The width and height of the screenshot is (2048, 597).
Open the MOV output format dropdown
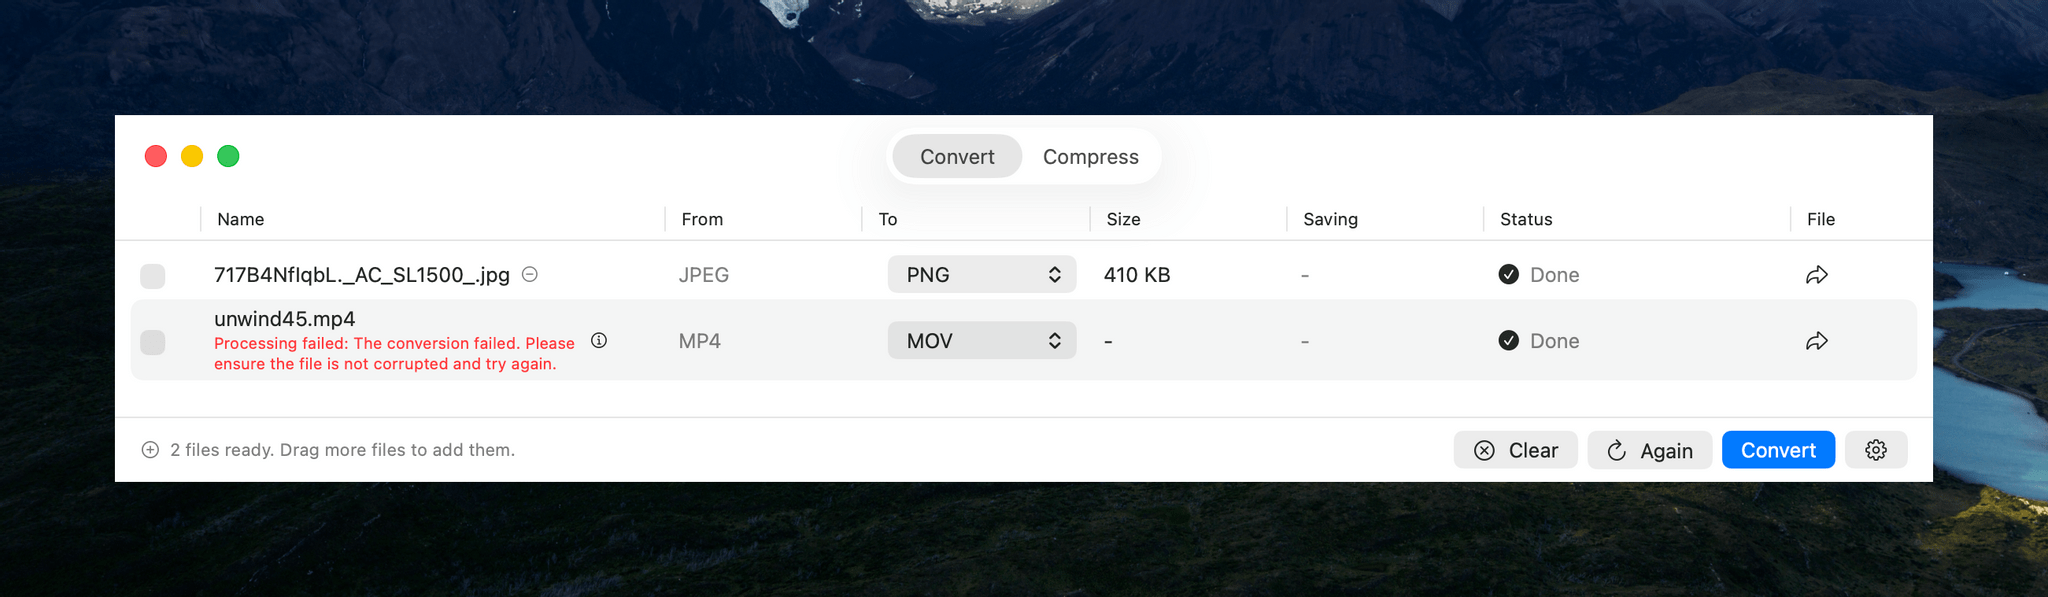pos(981,341)
